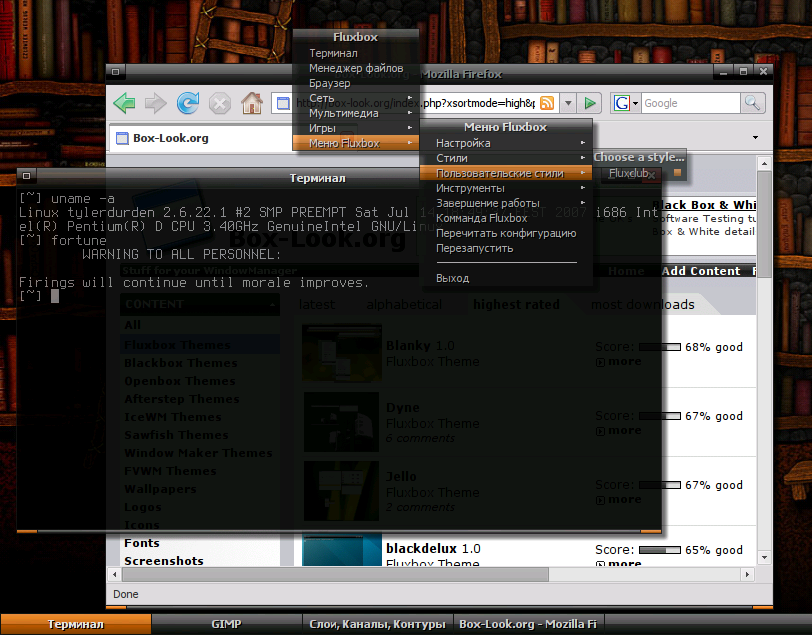Expand the Сеть submenu

[356, 98]
